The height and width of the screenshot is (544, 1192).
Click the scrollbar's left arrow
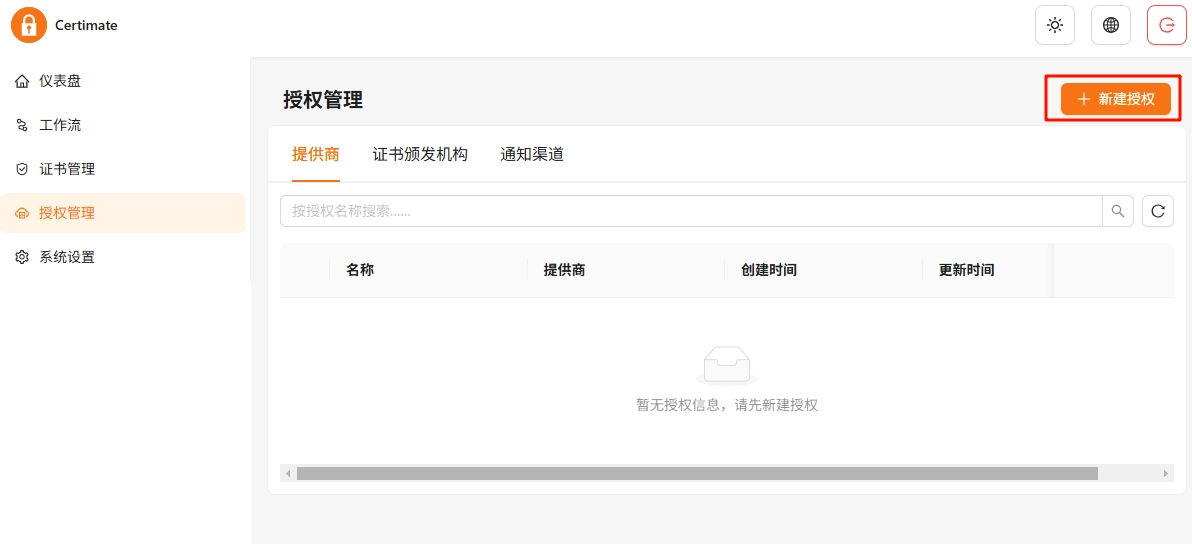click(x=288, y=473)
